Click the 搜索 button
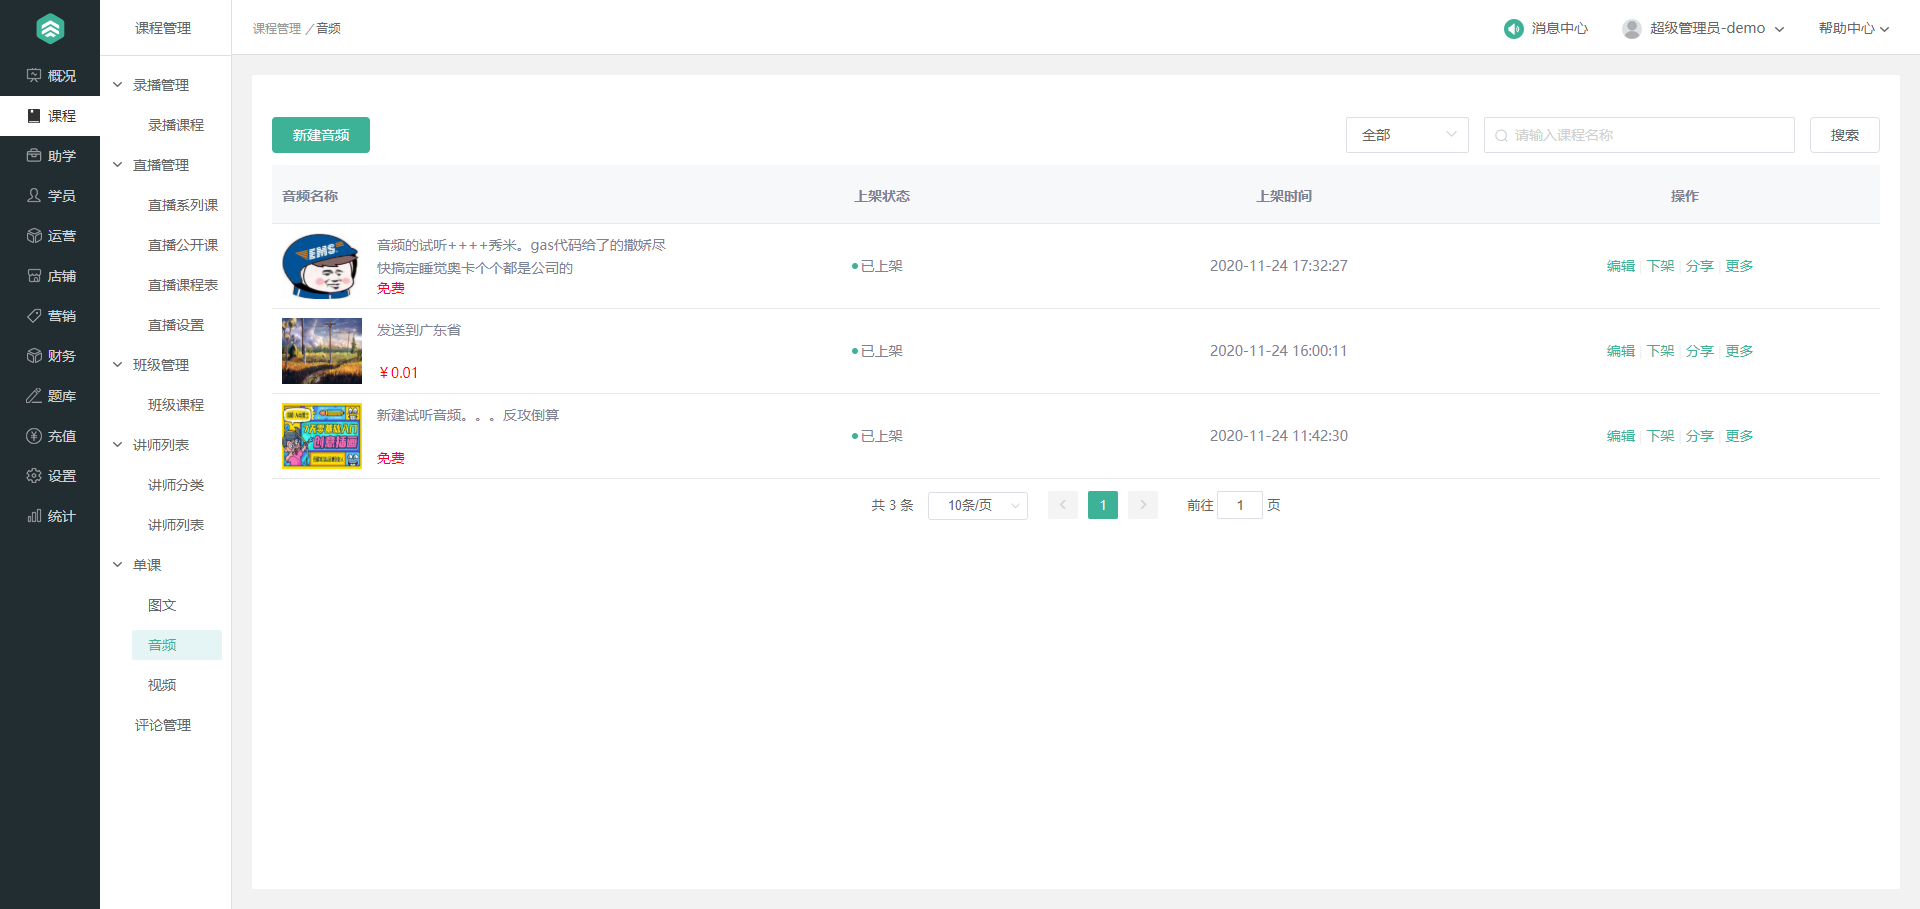 point(1845,135)
